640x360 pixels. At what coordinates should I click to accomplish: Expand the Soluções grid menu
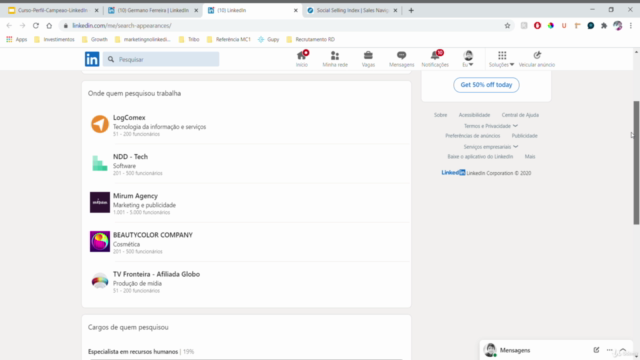click(x=502, y=59)
